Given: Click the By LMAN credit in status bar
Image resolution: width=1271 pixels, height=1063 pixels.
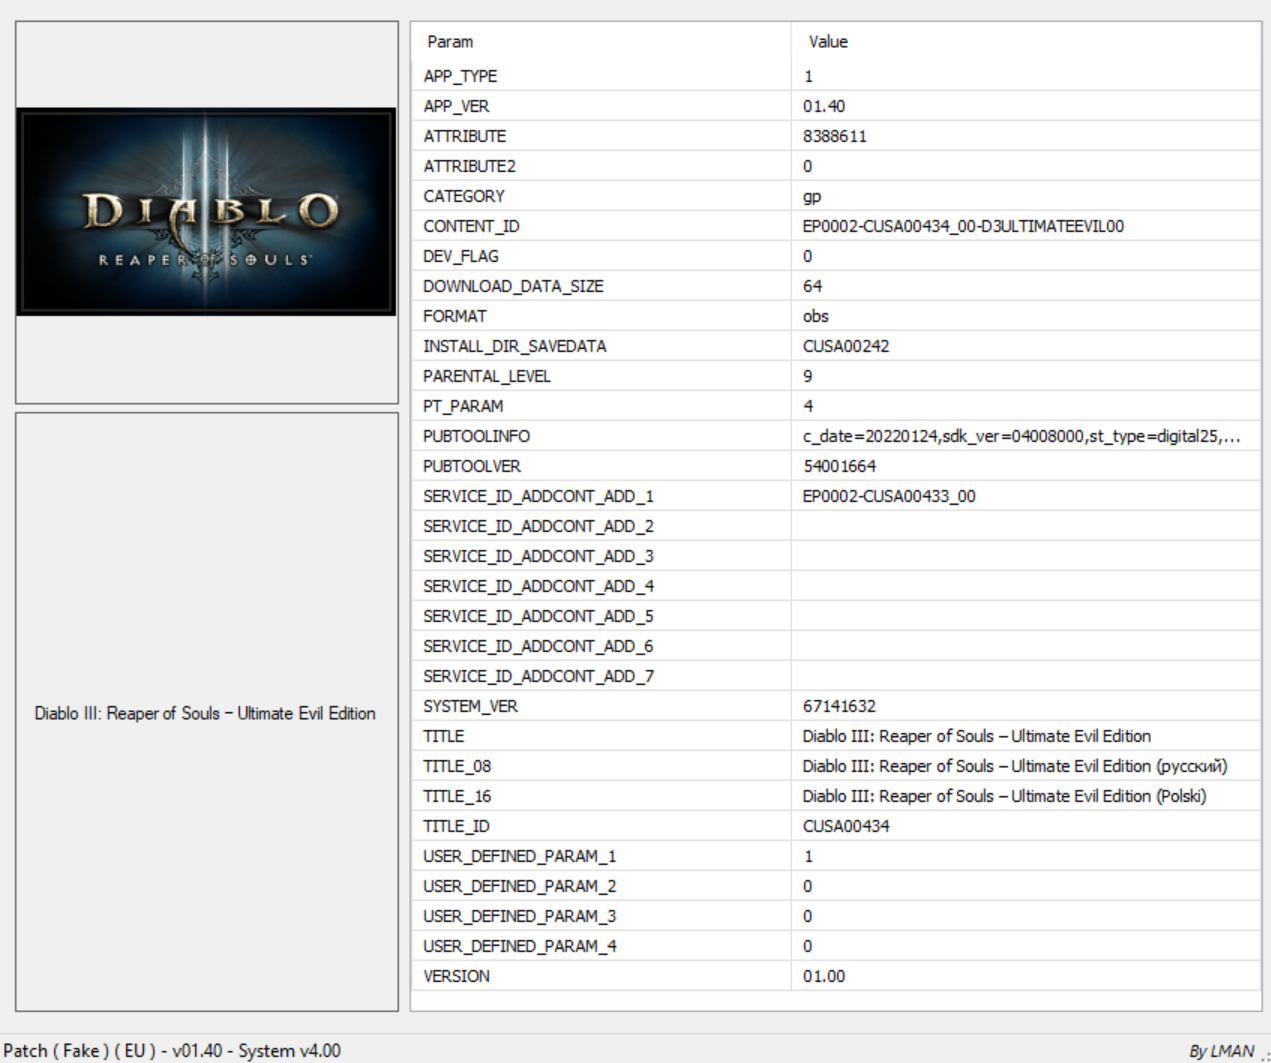Looking at the screenshot, I should pyautogui.click(x=1220, y=1051).
